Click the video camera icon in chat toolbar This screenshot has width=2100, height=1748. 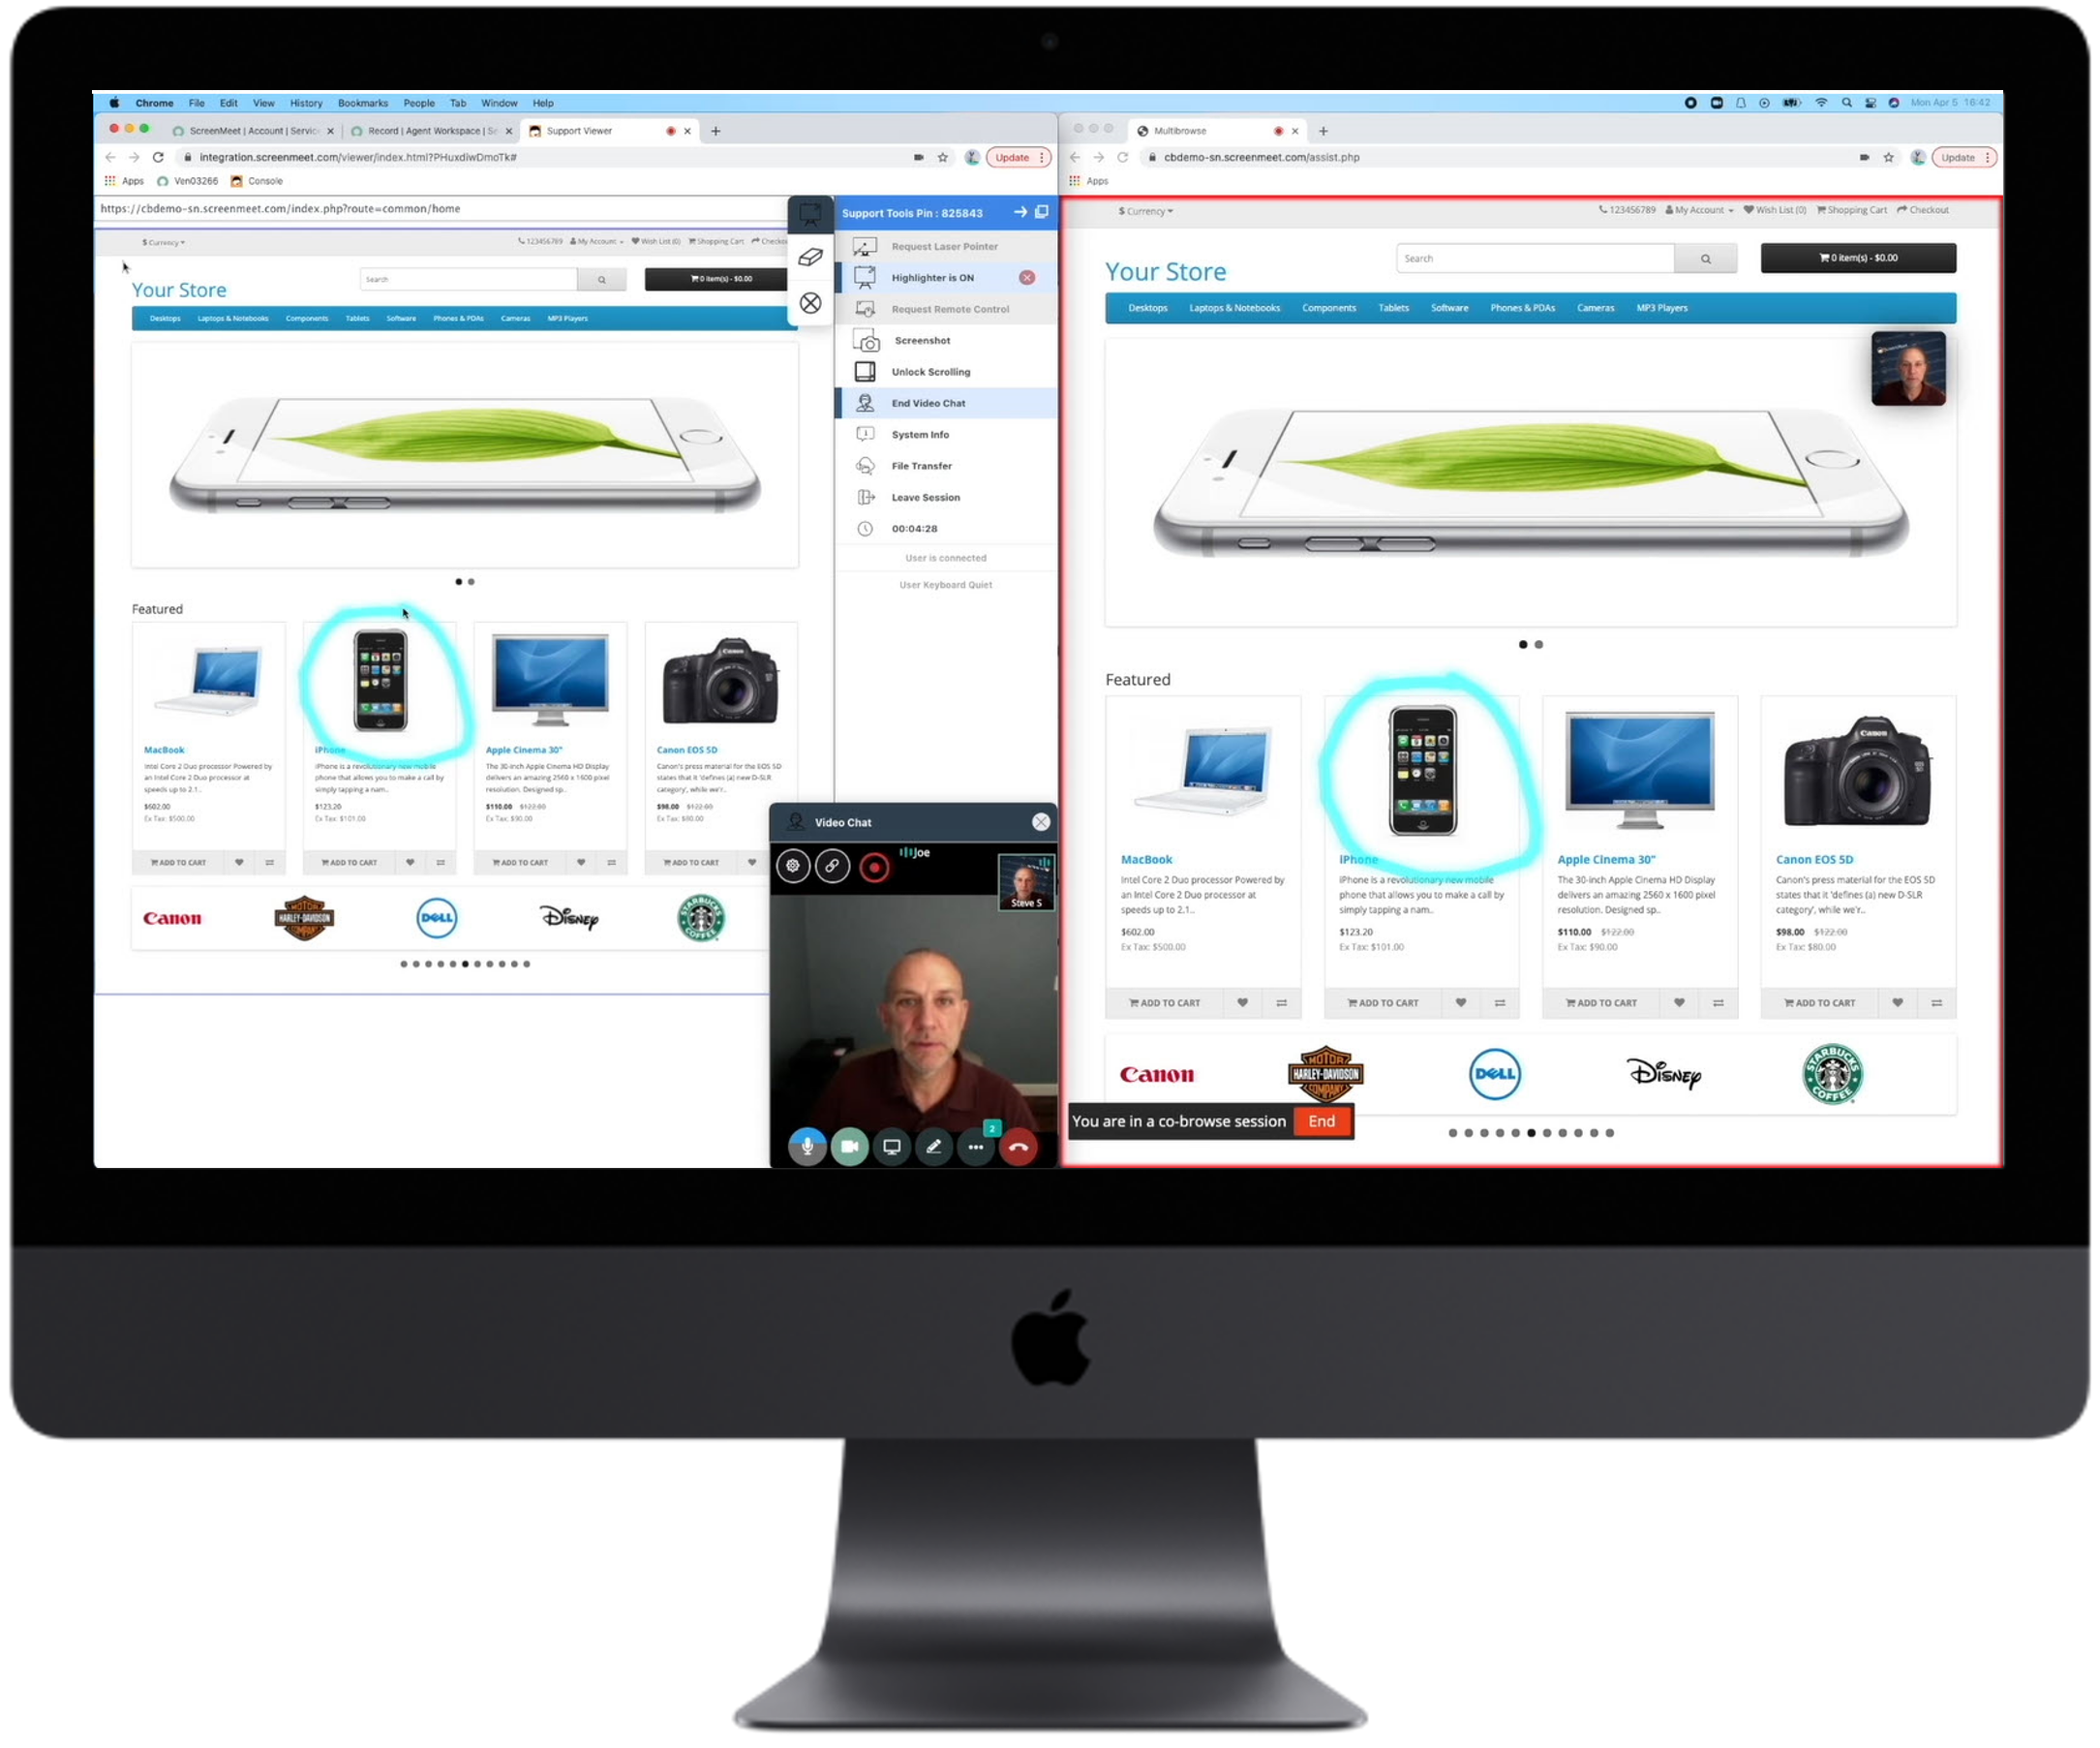(848, 1147)
